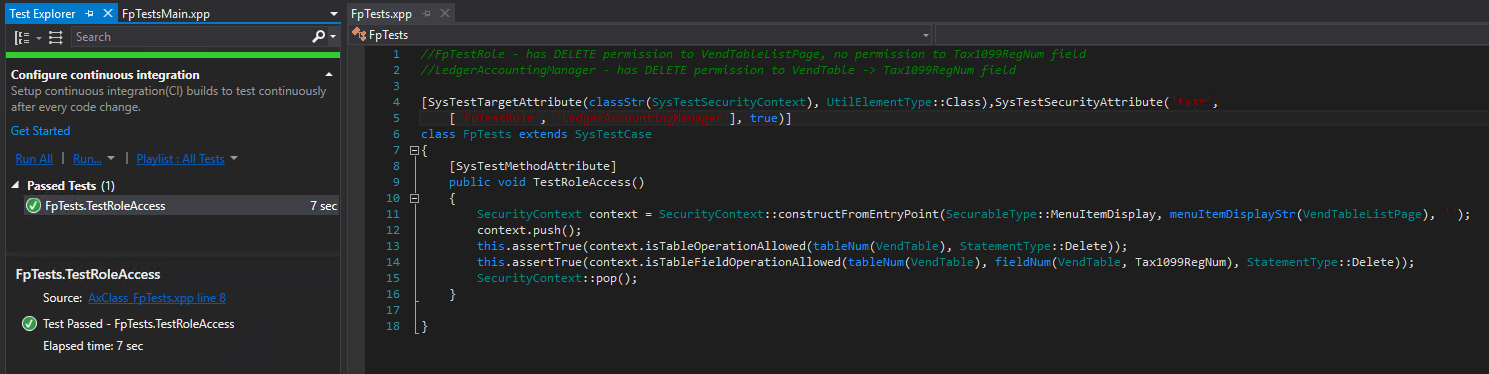Collapse the class body at line 7
This screenshot has height=374, width=1489.
pos(415,151)
